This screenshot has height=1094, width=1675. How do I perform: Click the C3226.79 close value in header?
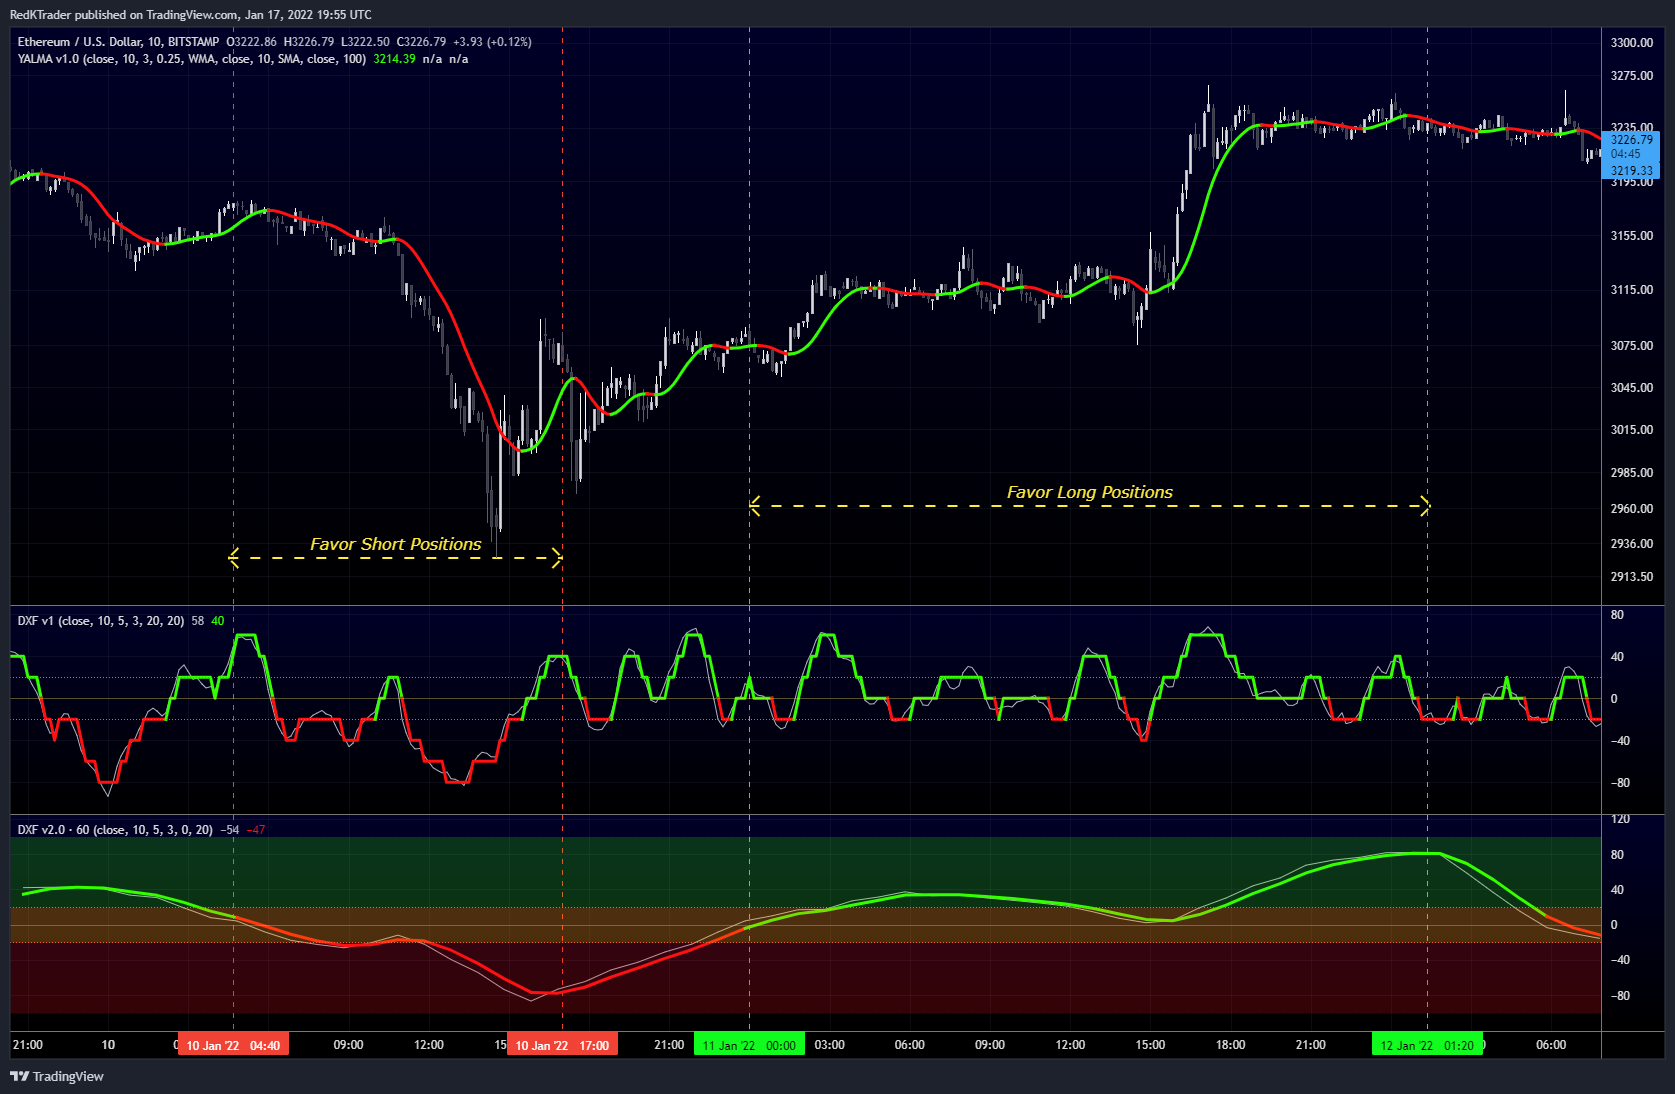421,42
